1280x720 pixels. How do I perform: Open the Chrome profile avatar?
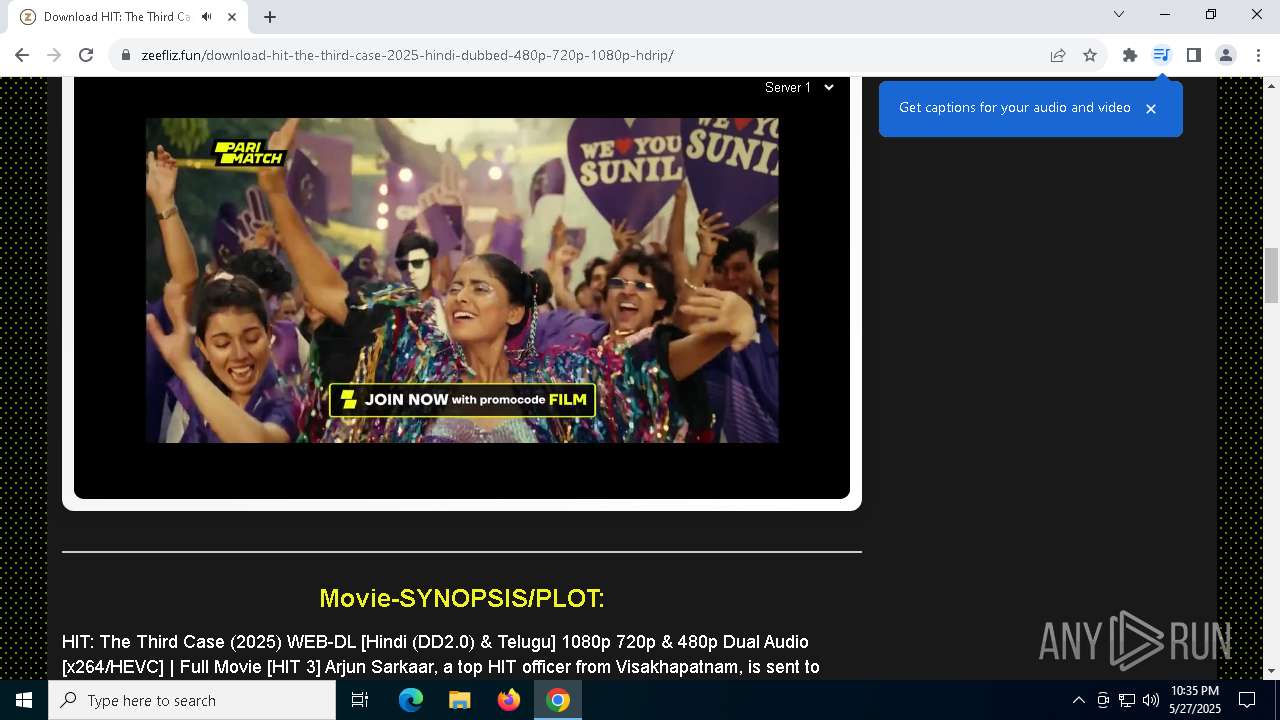click(1226, 55)
